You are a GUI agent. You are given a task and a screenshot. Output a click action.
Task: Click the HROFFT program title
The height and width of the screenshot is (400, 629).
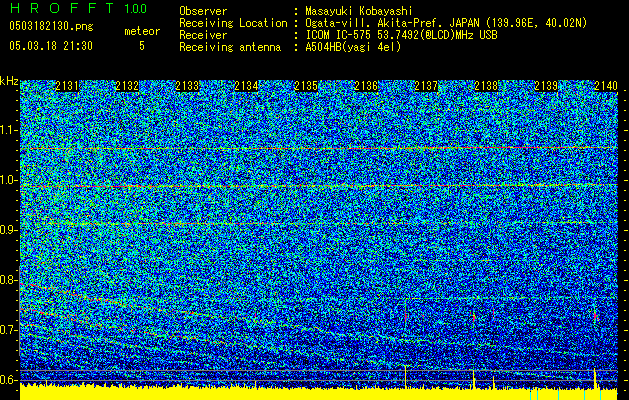(x=62, y=8)
